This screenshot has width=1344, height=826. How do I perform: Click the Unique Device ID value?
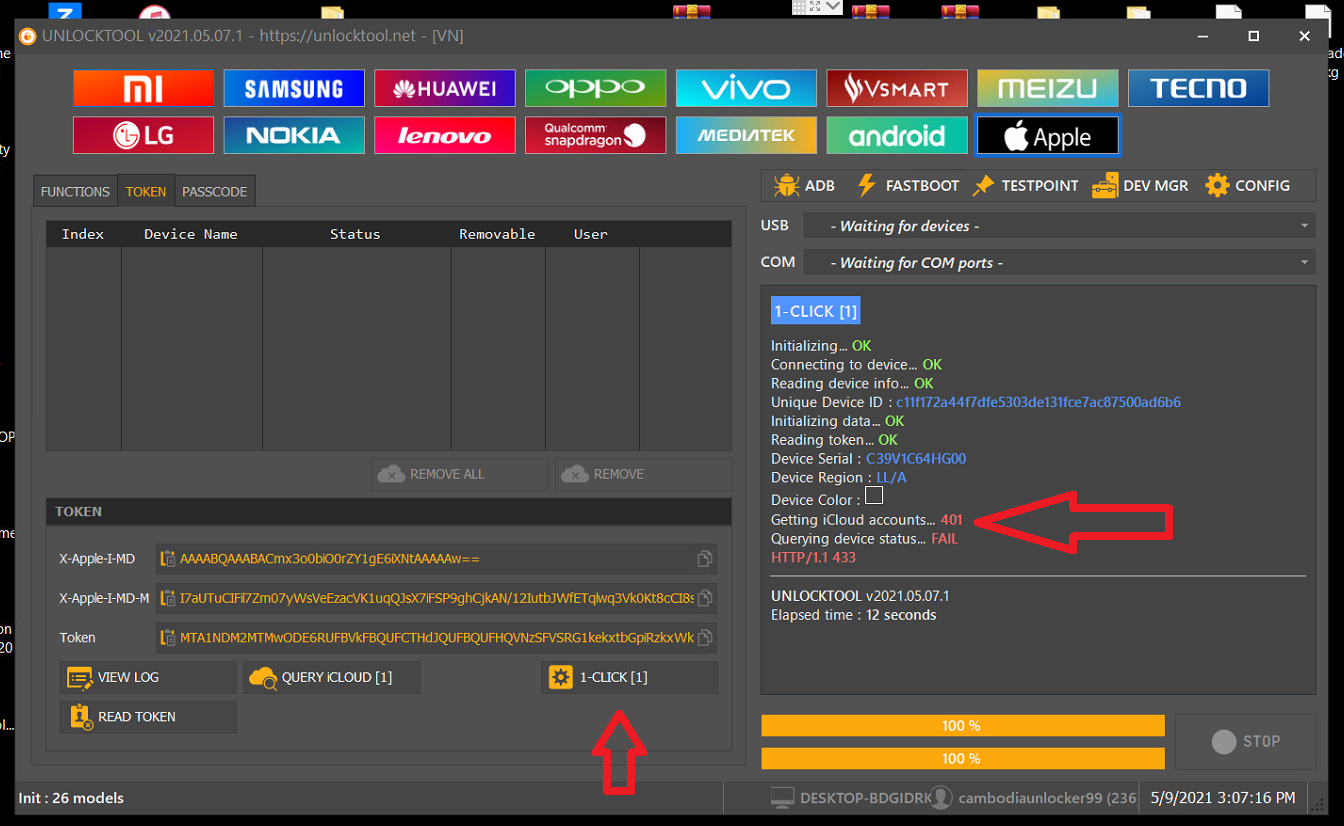click(x=1038, y=402)
